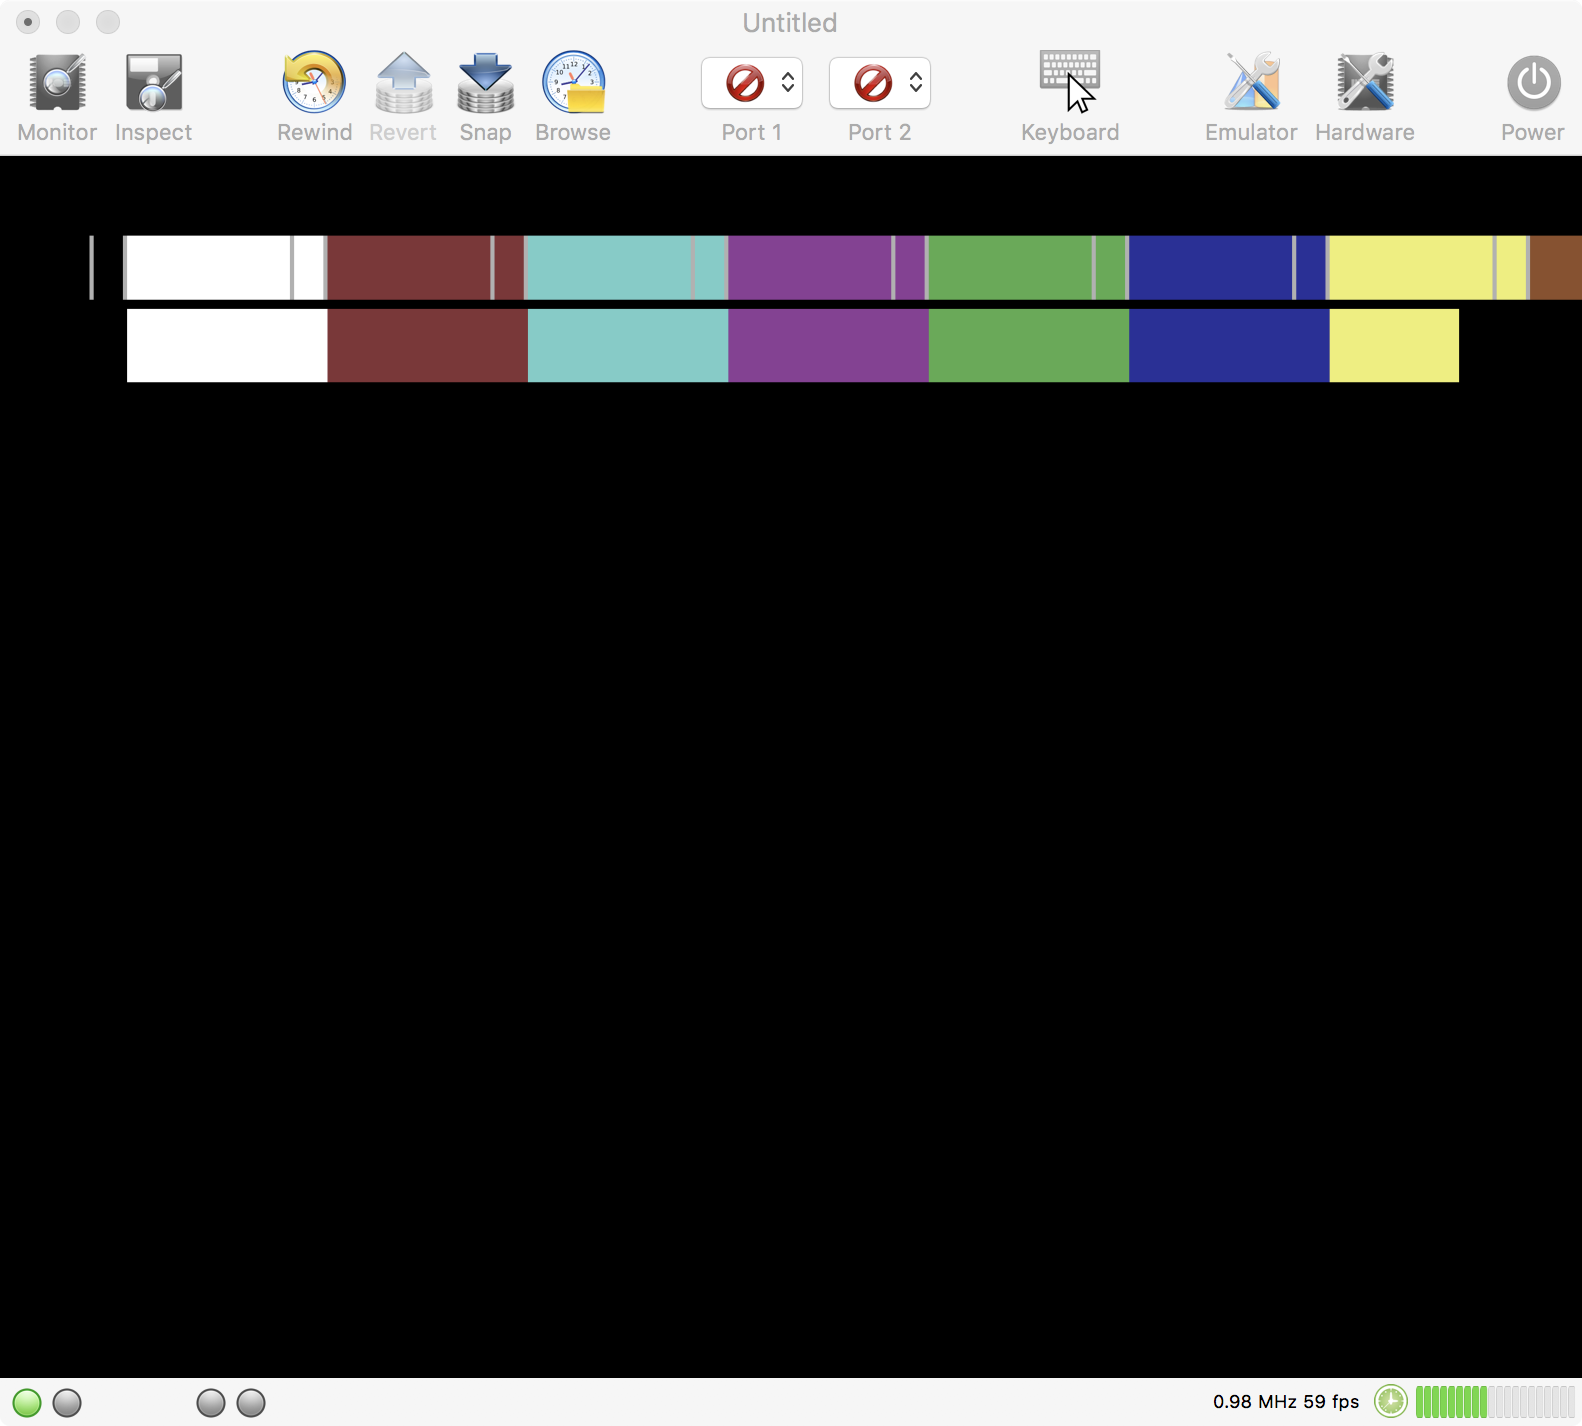Image resolution: width=1582 pixels, height=1426 pixels.
Task: Click the green block in lower bar
Action: [1029, 345]
